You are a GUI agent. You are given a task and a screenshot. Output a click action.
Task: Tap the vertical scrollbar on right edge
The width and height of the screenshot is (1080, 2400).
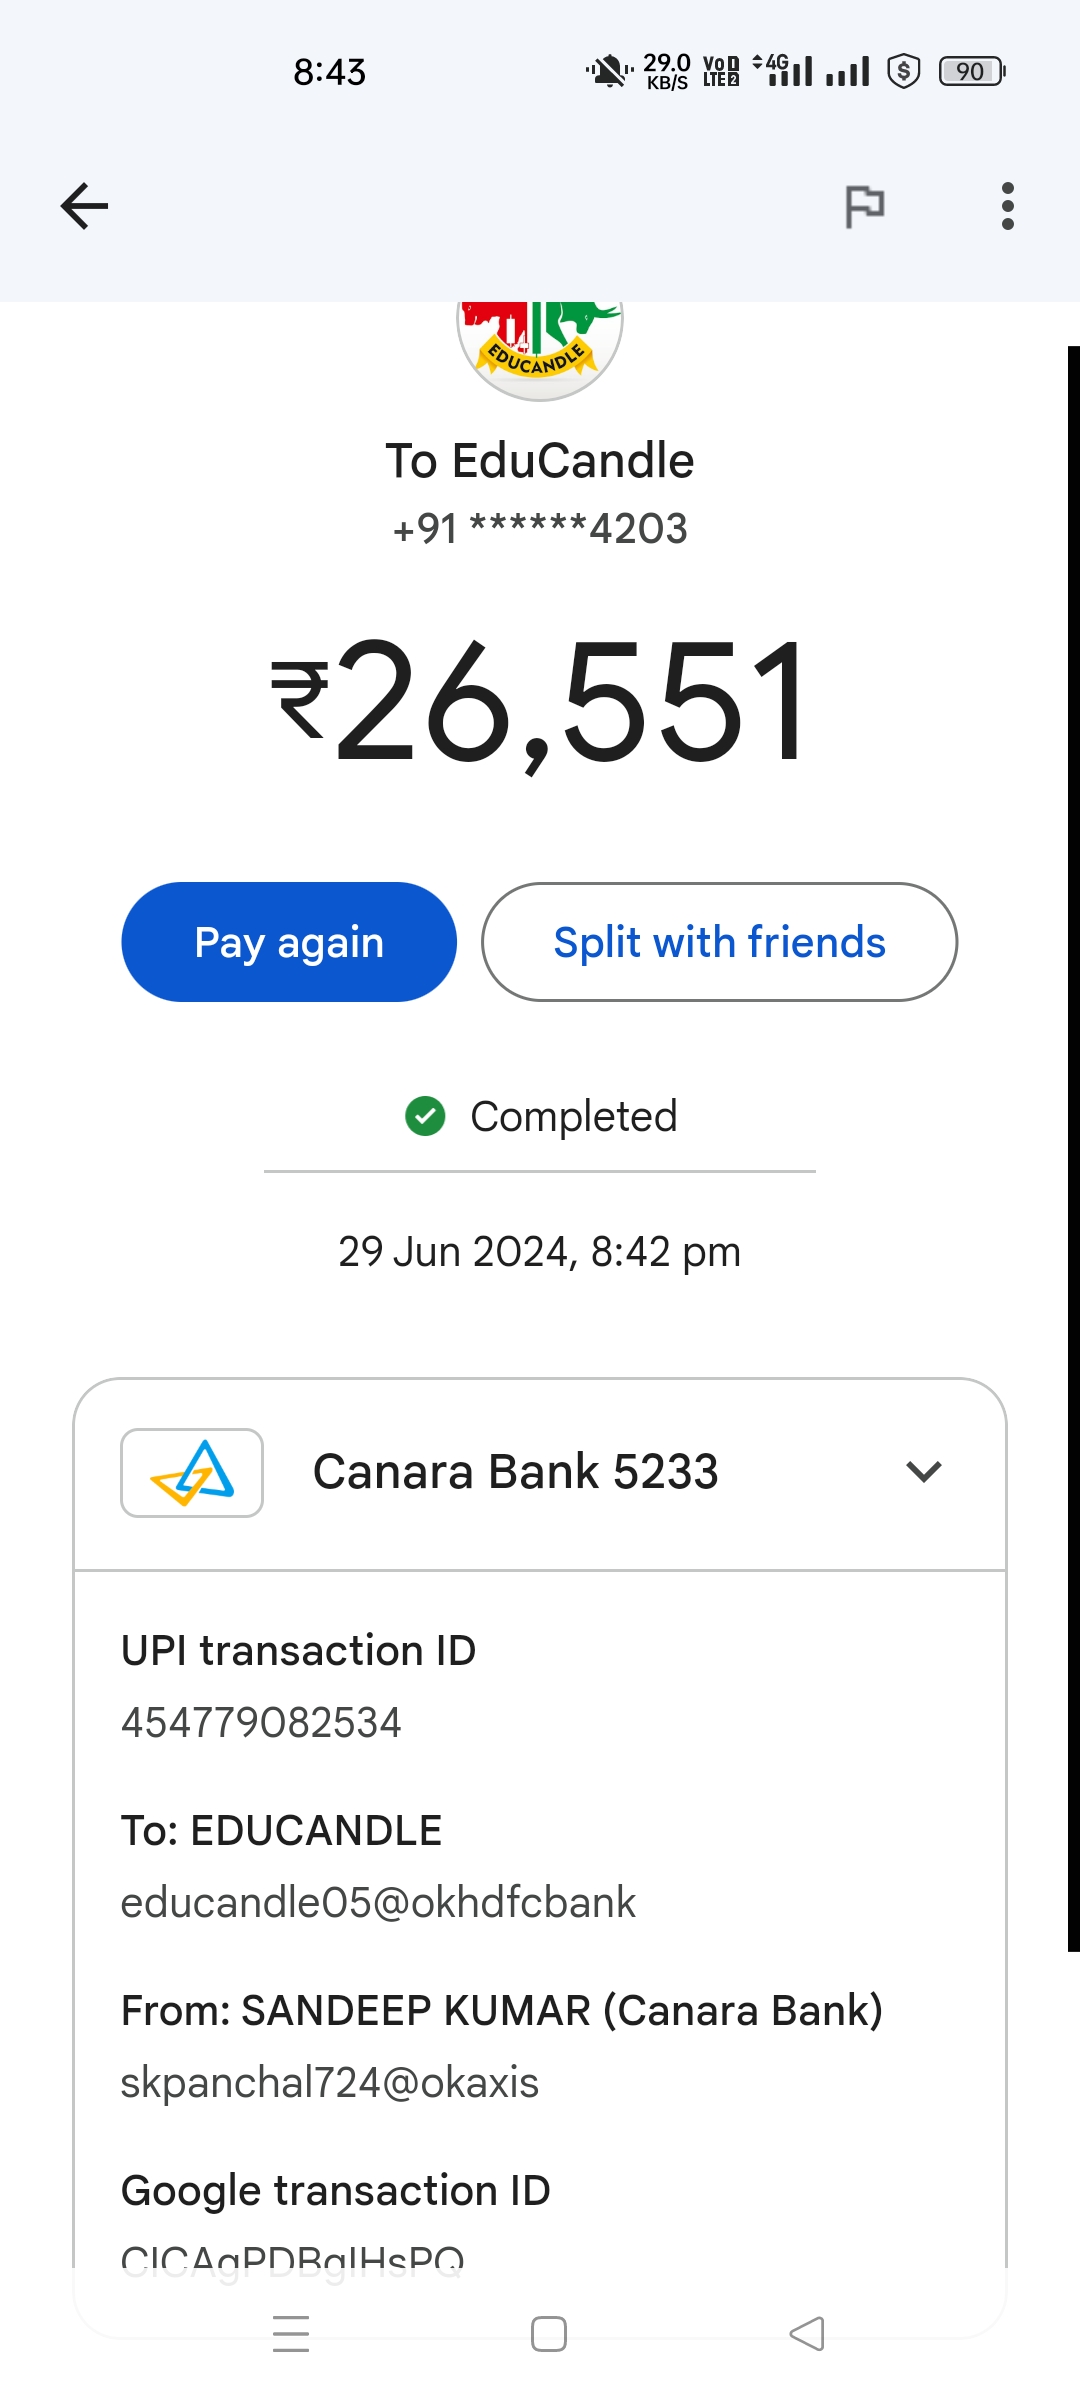click(x=1073, y=1148)
